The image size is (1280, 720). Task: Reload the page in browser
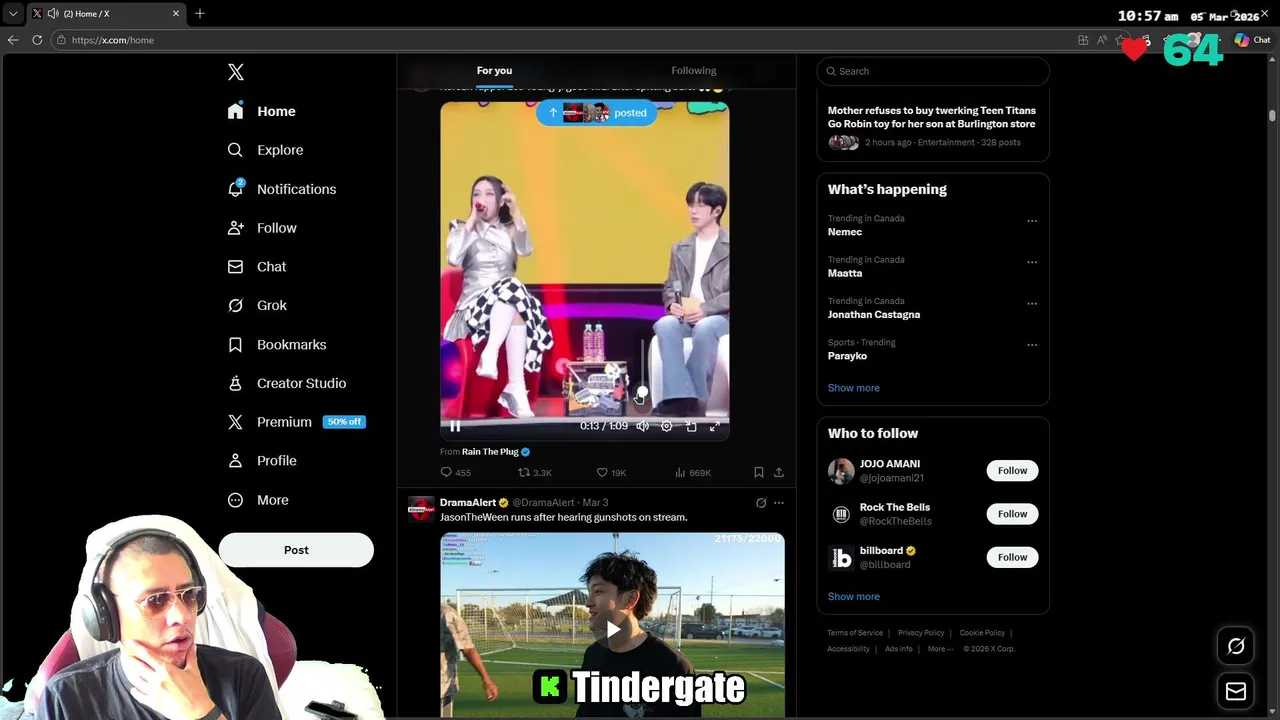(x=37, y=40)
